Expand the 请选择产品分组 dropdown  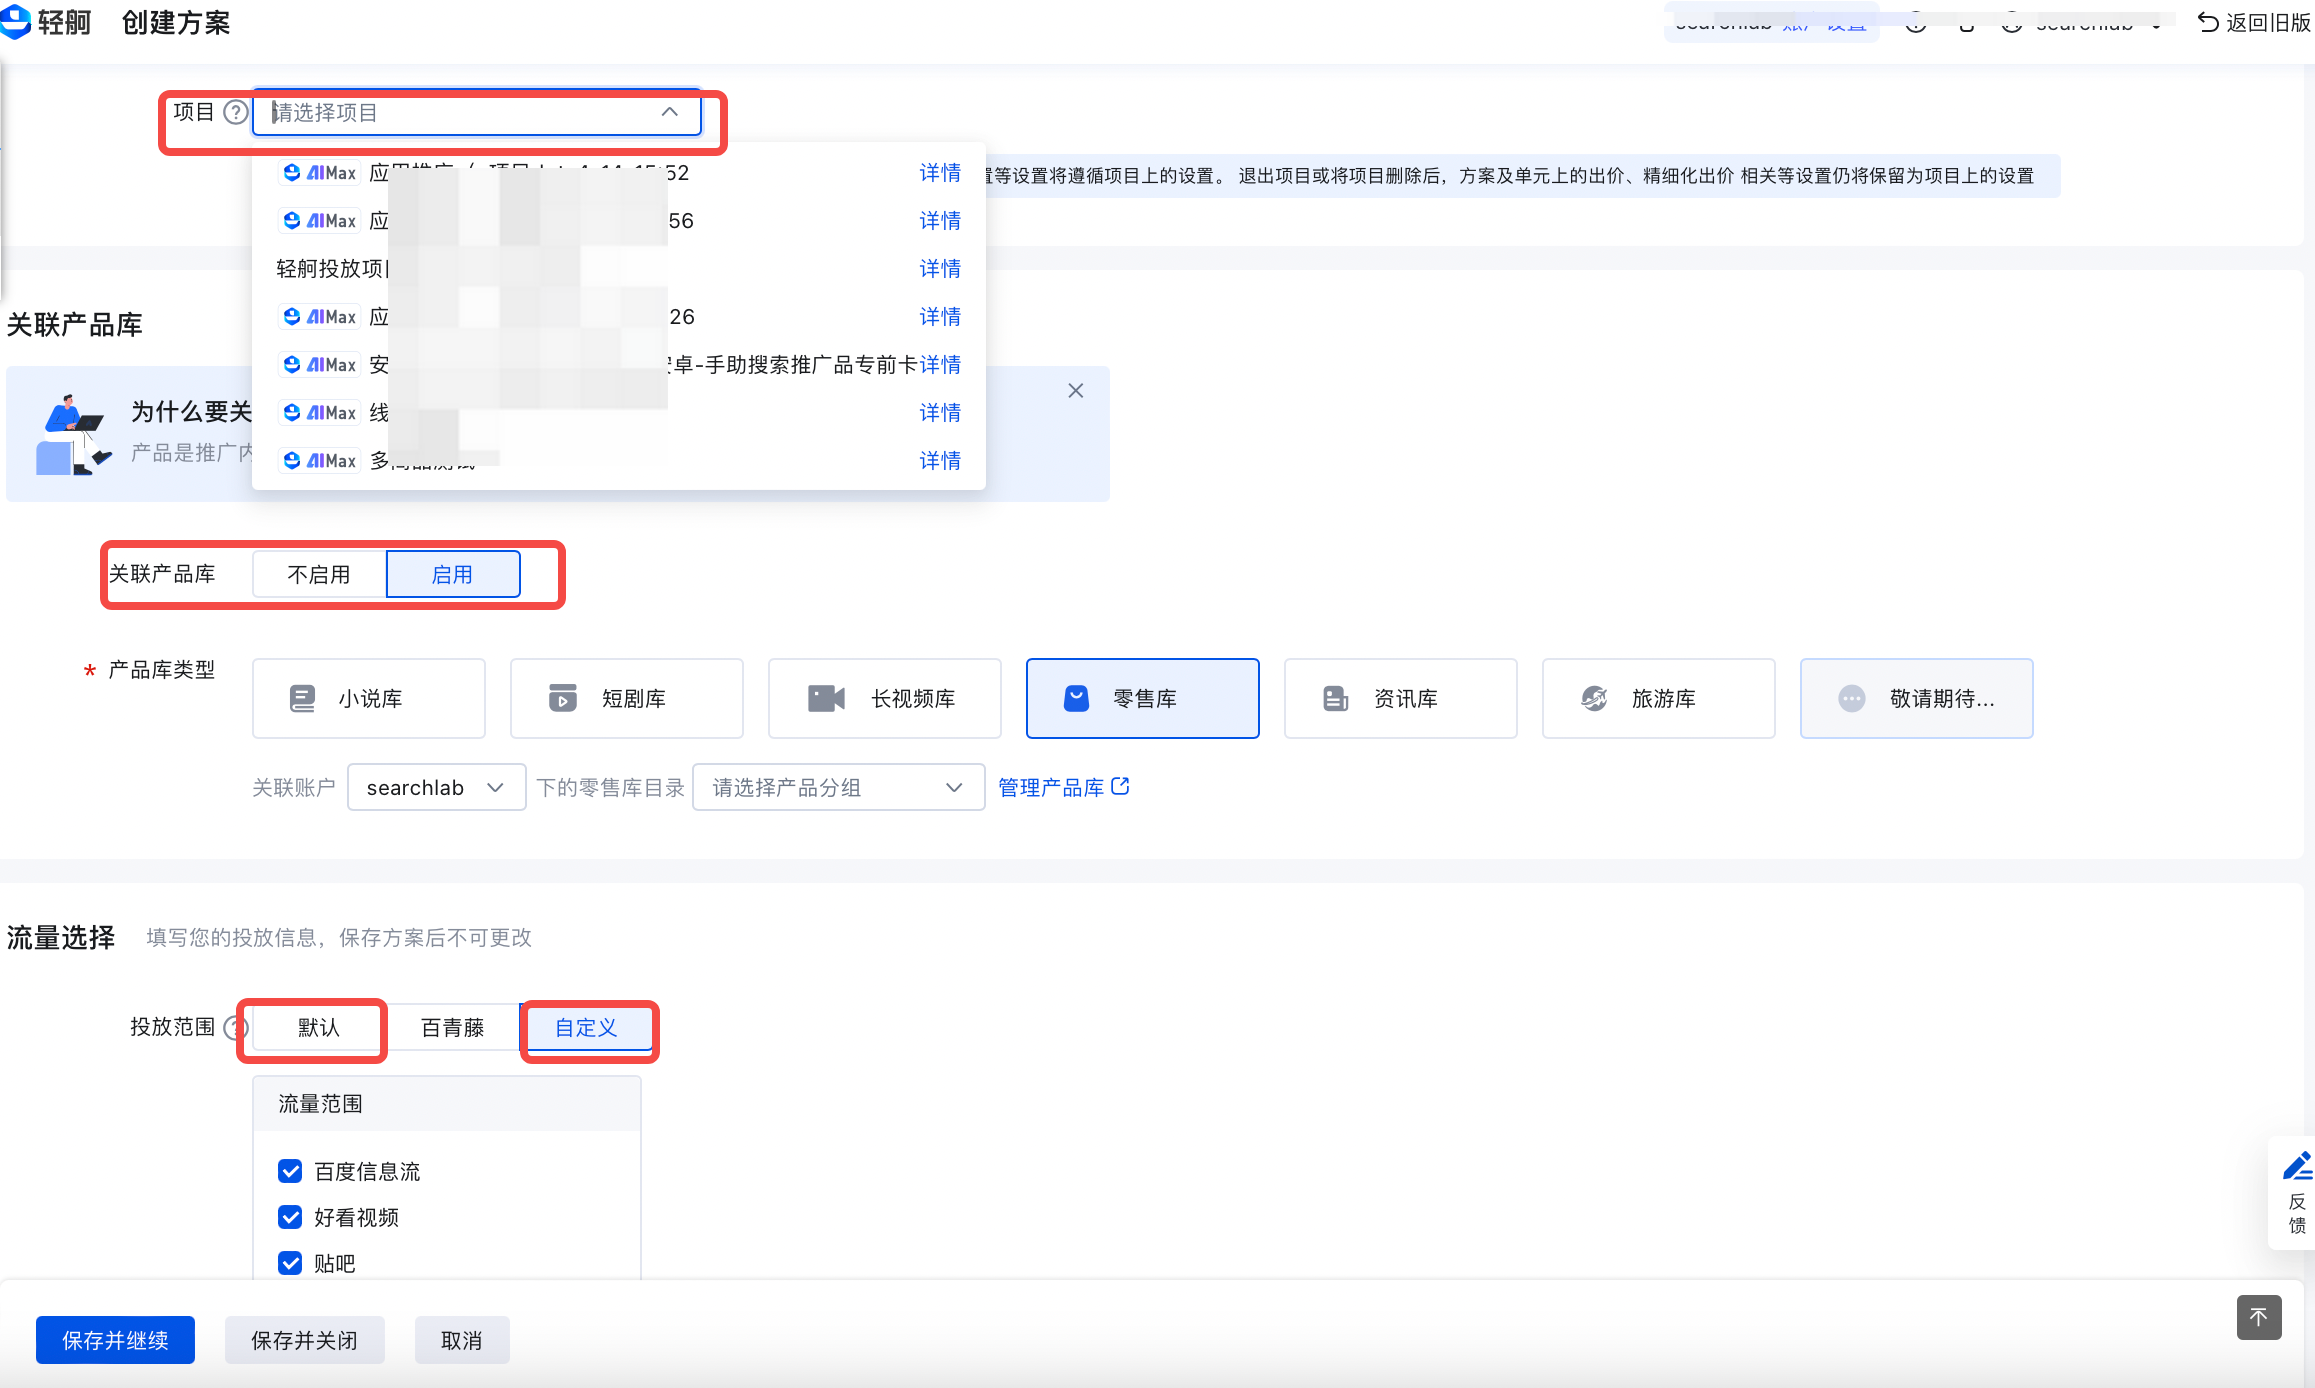838,788
